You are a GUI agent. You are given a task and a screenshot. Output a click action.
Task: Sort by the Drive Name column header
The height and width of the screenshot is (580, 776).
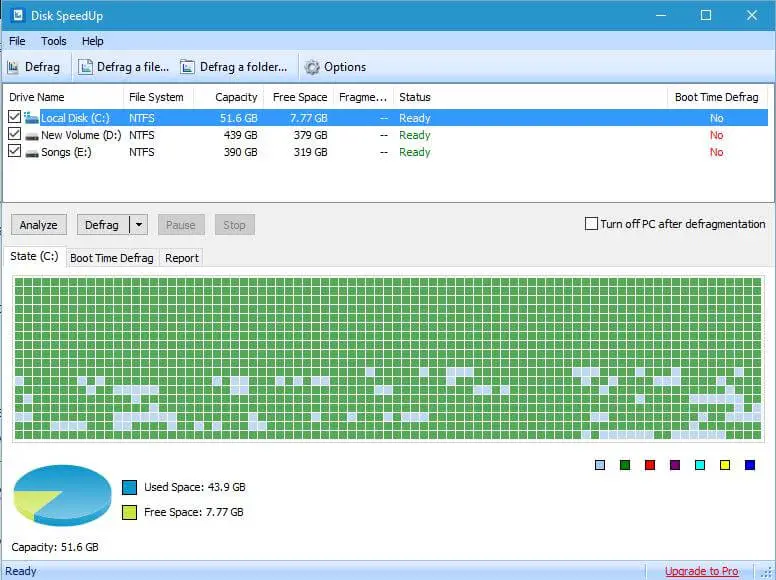63,97
